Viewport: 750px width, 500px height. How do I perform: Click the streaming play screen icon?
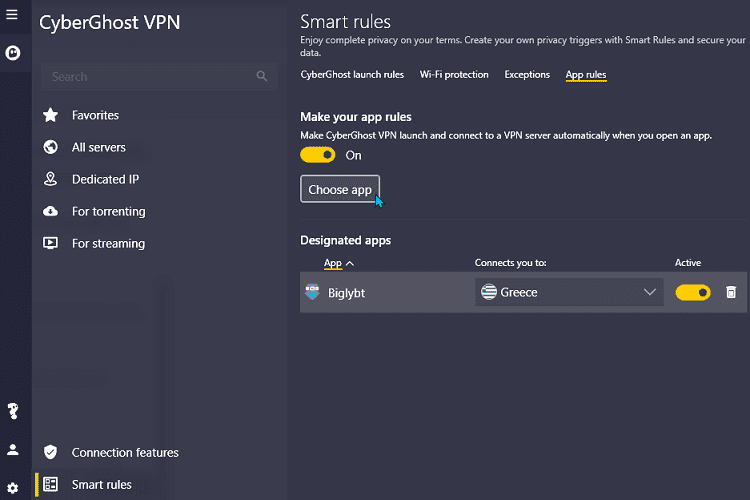(x=50, y=243)
